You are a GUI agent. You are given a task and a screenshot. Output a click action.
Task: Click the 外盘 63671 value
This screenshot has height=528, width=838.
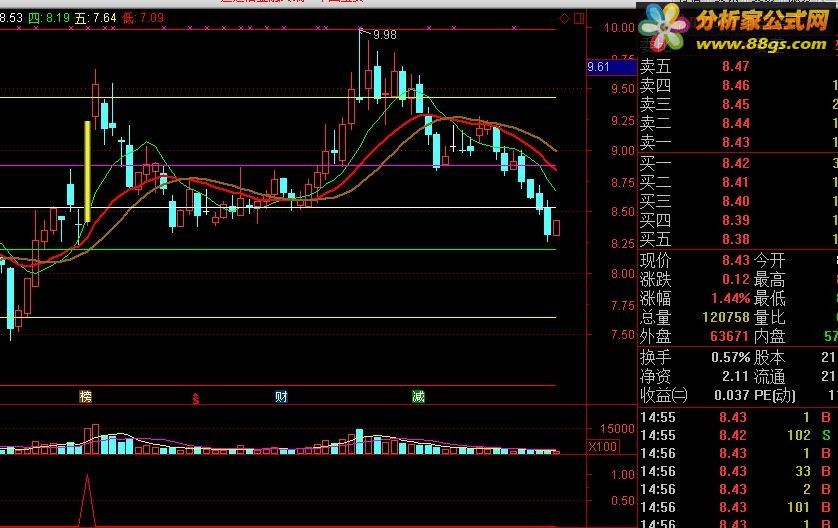pos(730,336)
